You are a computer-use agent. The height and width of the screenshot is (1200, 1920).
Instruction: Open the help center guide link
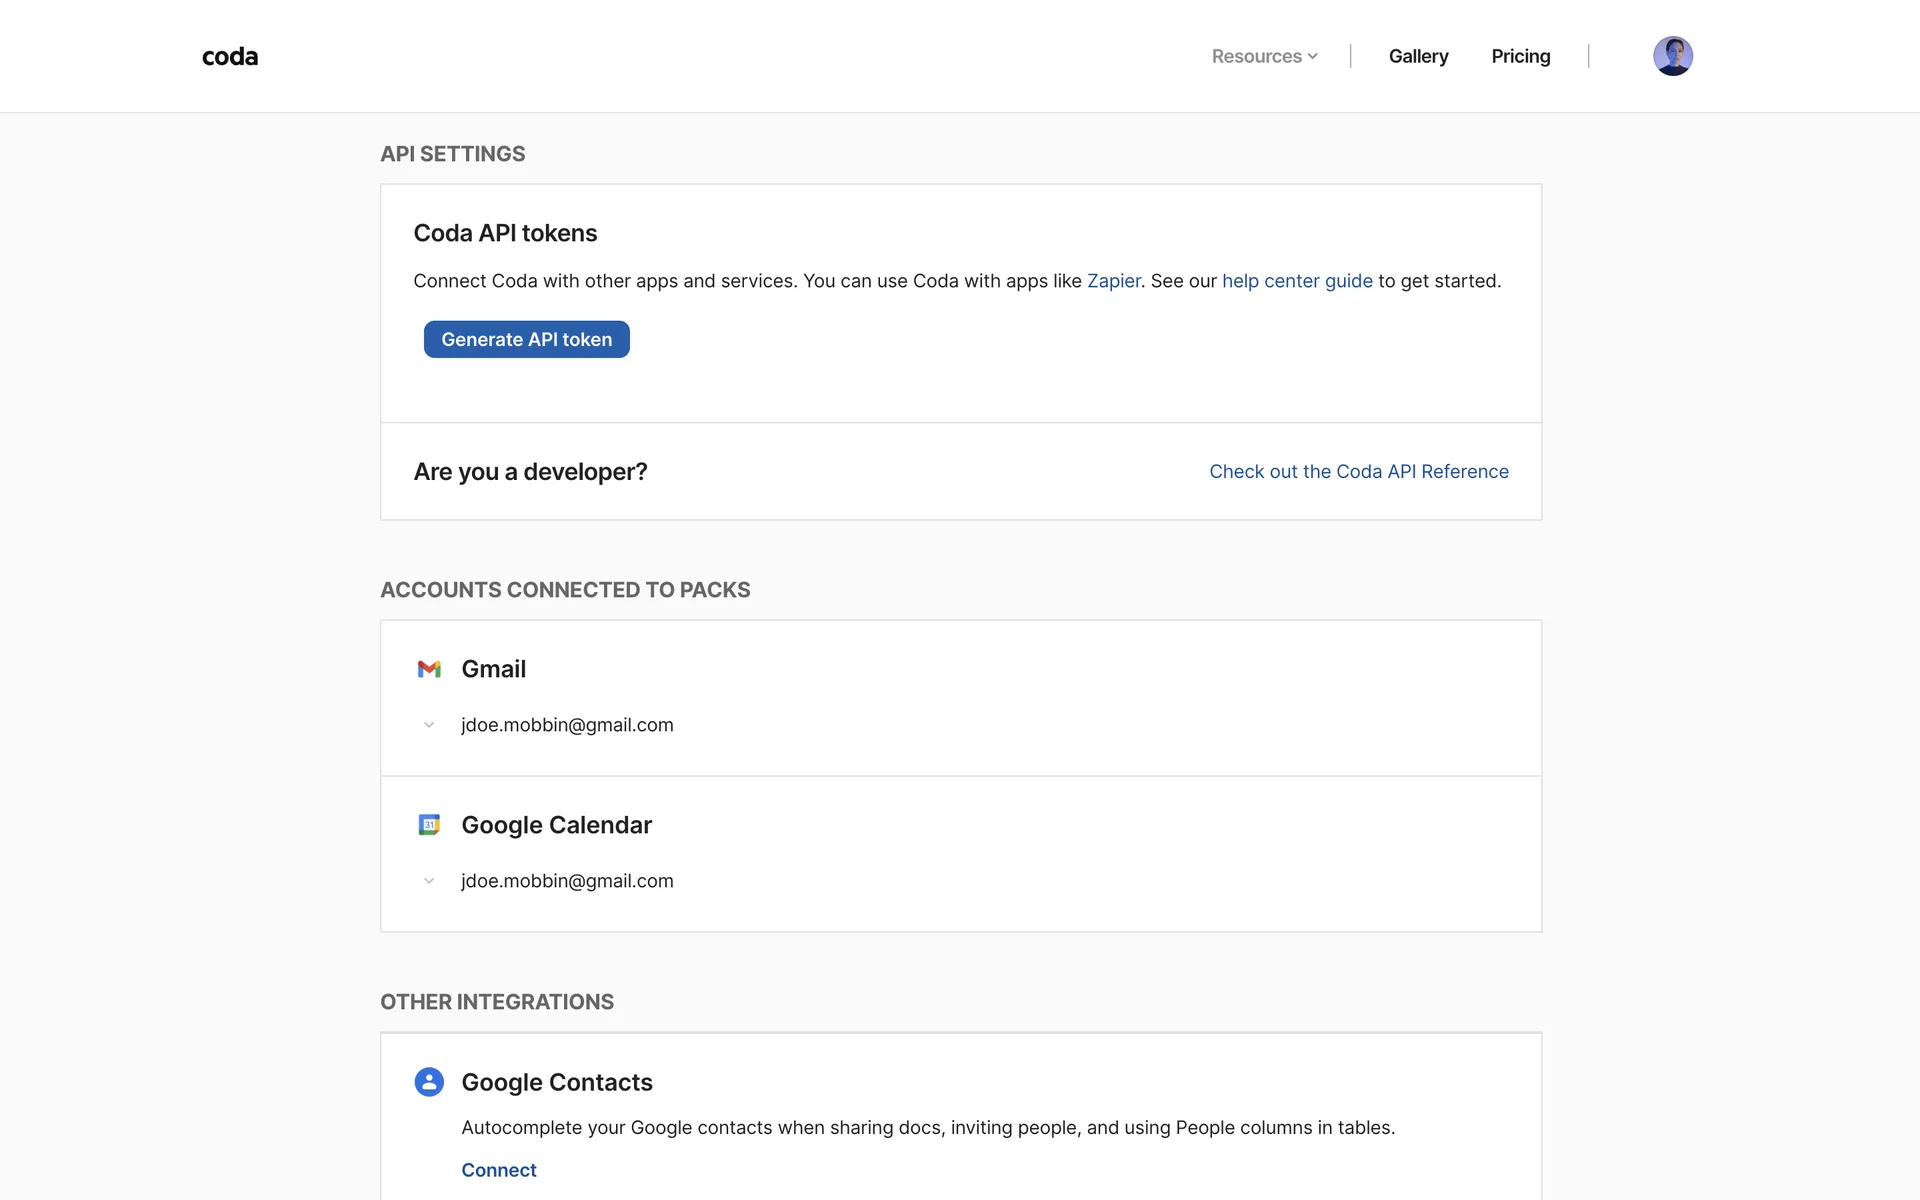click(1297, 281)
